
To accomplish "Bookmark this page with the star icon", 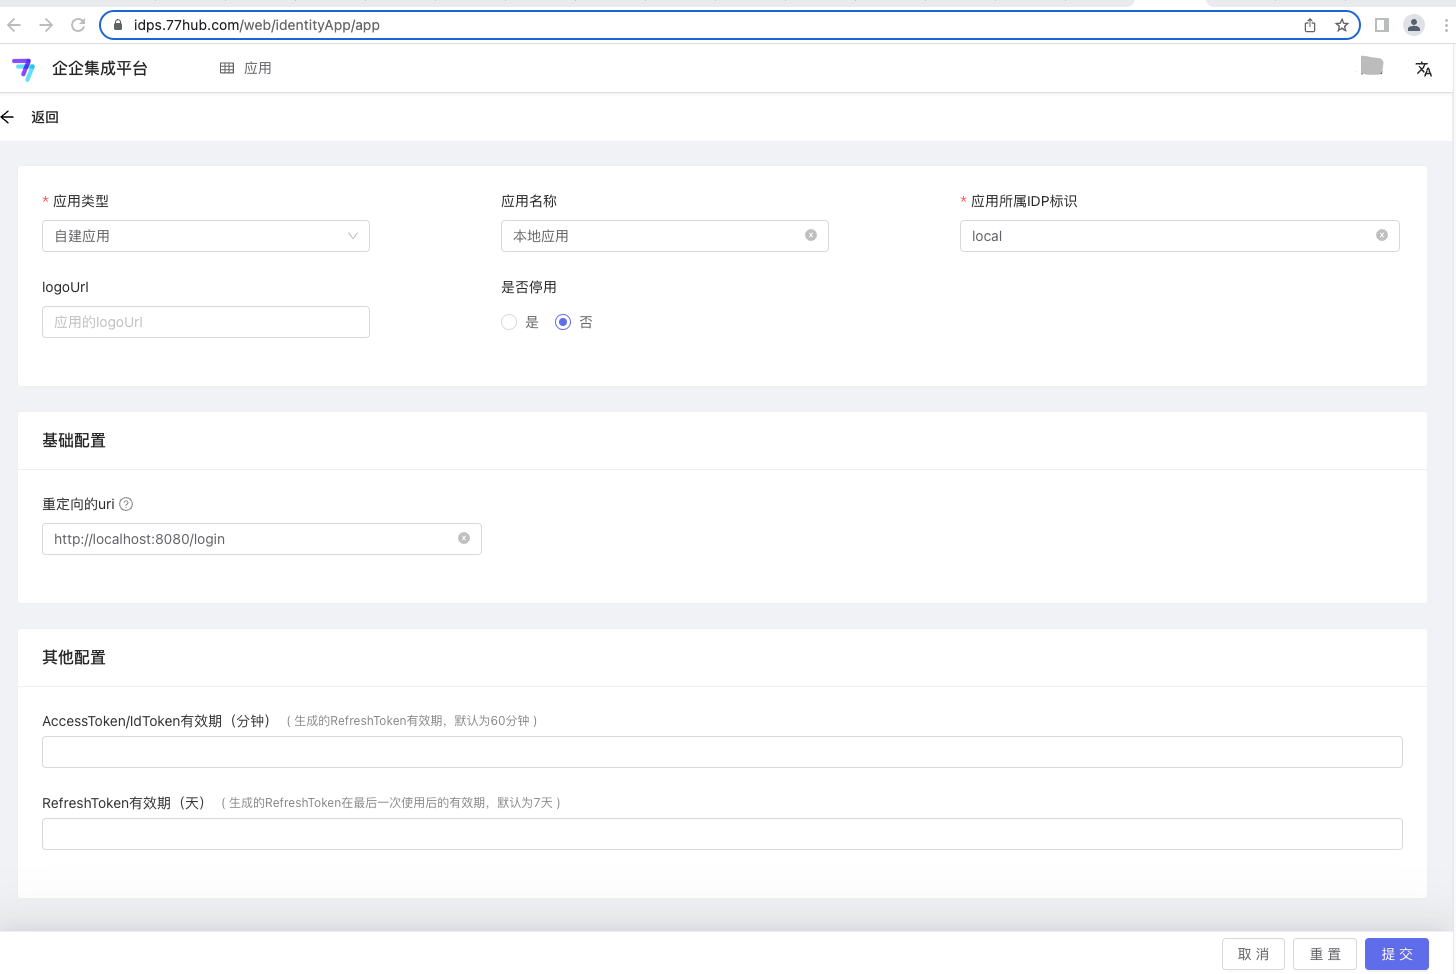I will tap(1342, 25).
